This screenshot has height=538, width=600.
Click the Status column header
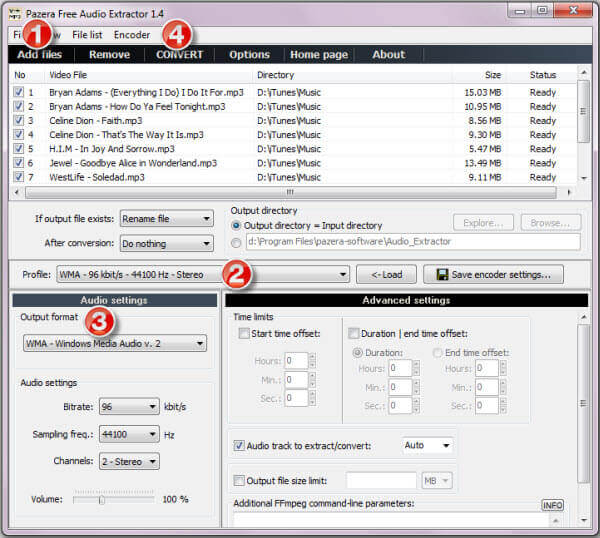pos(542,75)
